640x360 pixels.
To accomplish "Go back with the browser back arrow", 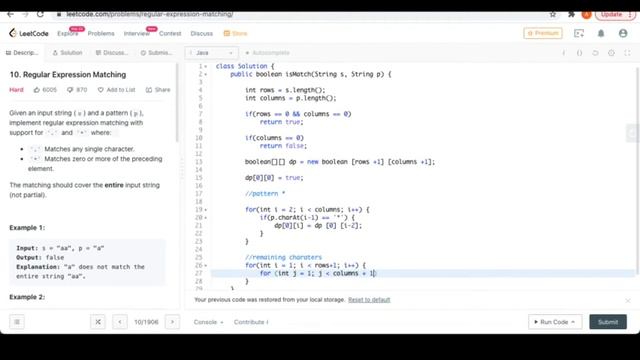I will pos(10,14).
